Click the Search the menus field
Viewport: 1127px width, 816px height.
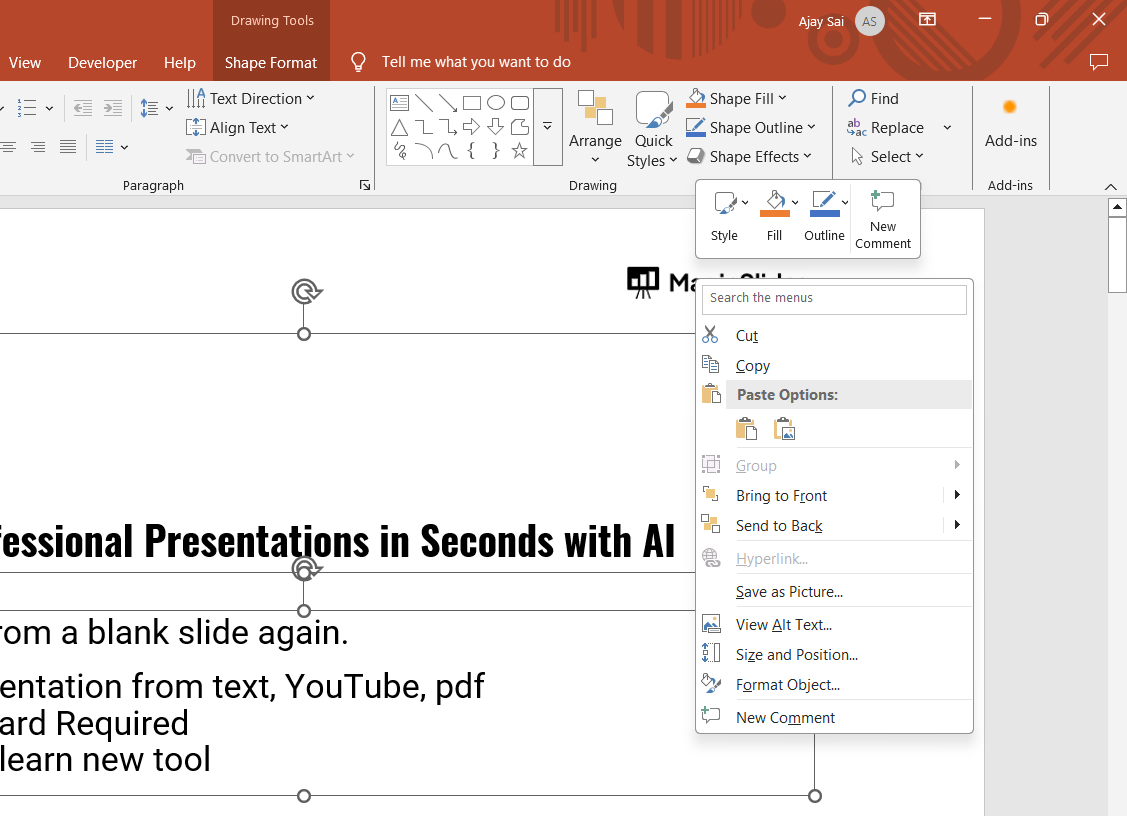(x=834, y=298)
